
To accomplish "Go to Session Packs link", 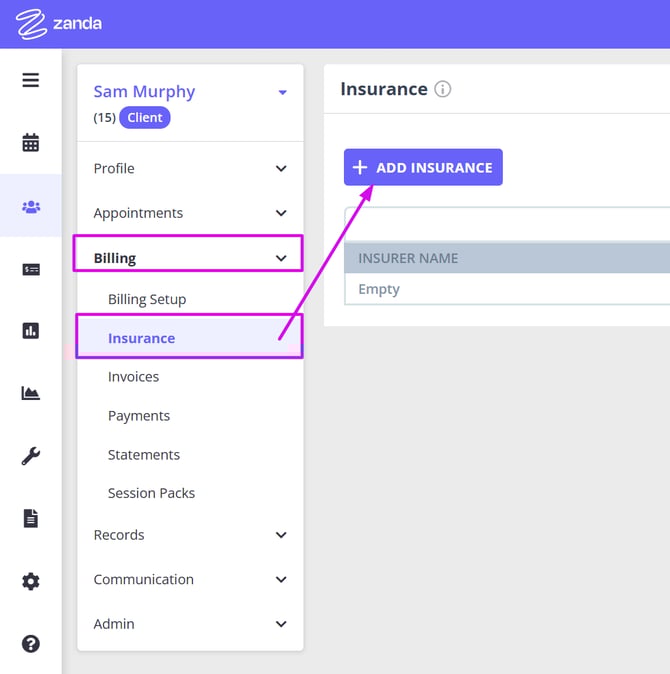I will tap(151, 493).
